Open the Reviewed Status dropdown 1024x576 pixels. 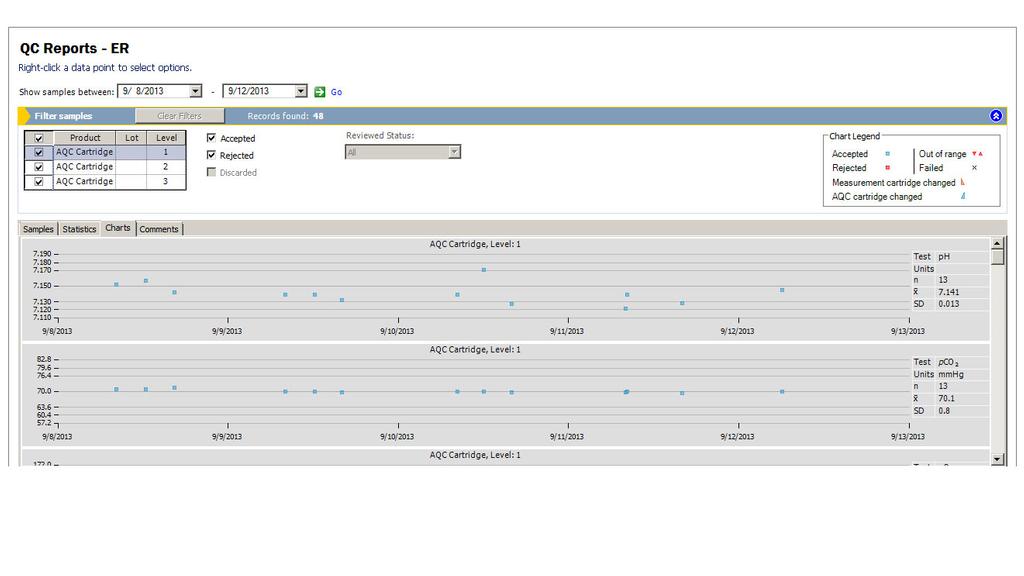pyautogui.click(x=453, y=151)
